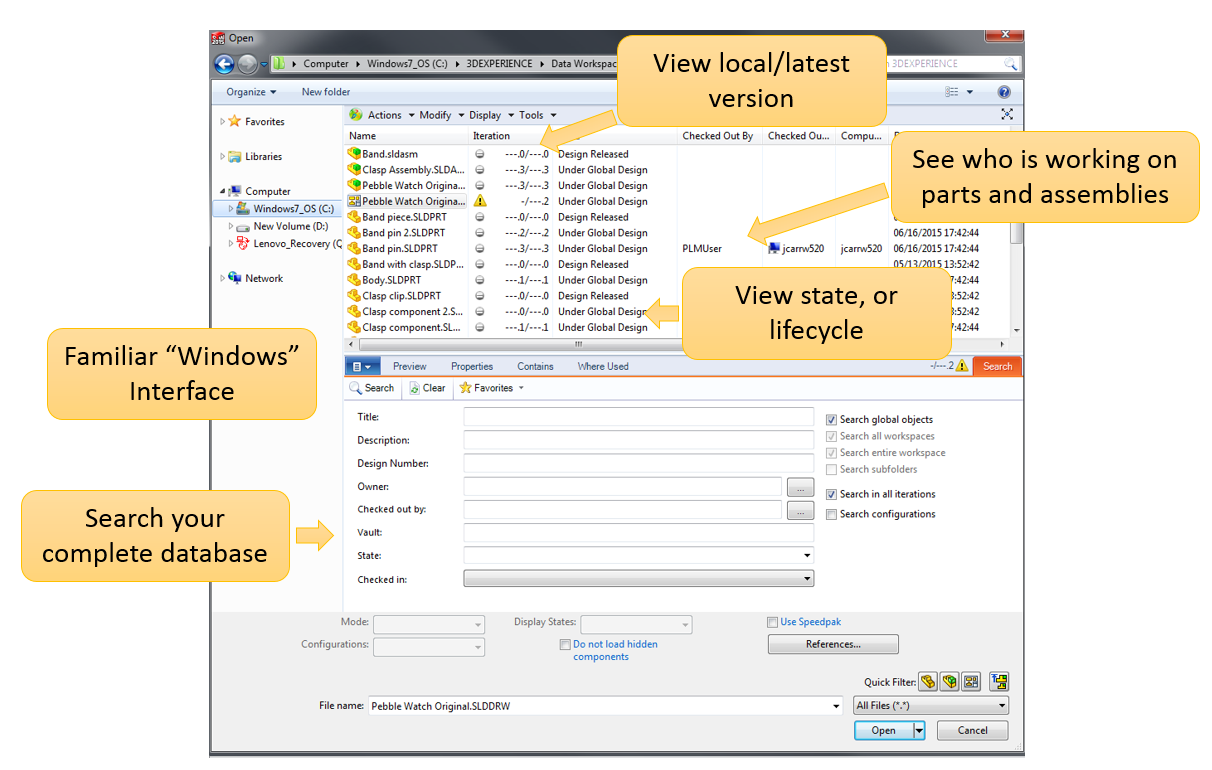
Task: Uncheck Search global objects
Action: [x=832, y=420]
